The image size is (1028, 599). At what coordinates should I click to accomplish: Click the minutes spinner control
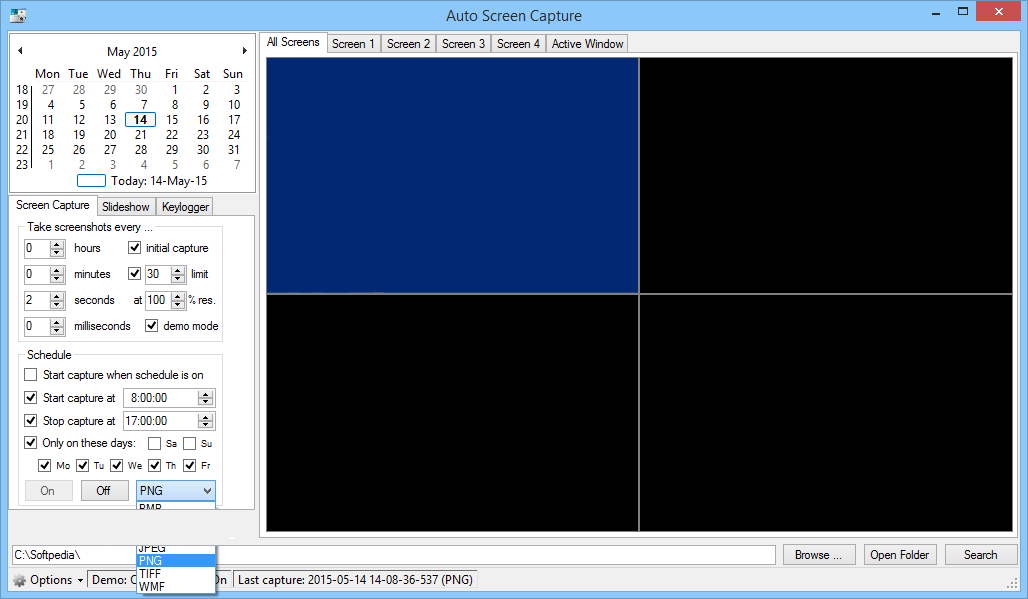(57, 274)
